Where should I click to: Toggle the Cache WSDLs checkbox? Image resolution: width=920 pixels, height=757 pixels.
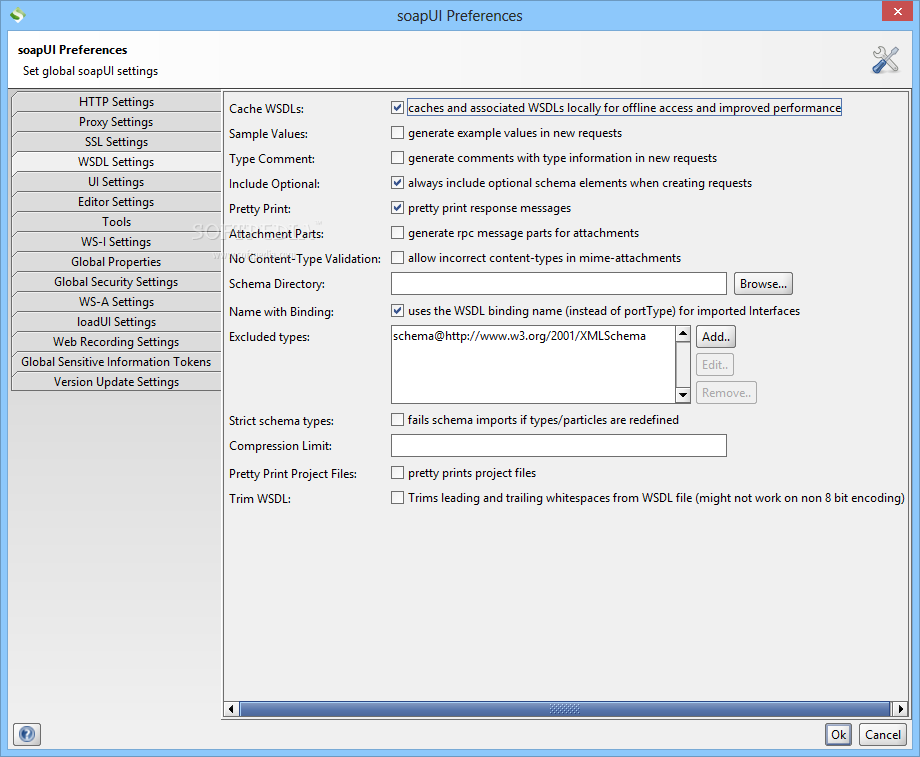point(397,107)
